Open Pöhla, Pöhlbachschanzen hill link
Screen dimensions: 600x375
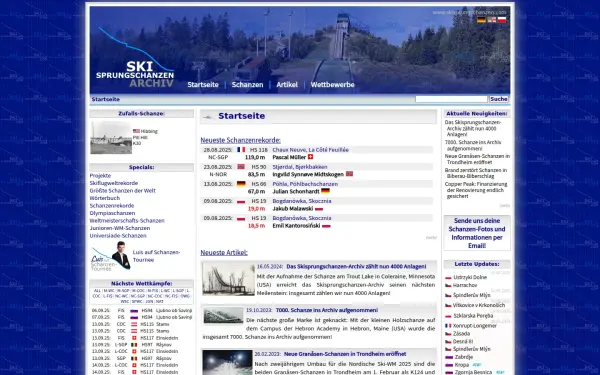pos(305,184)
